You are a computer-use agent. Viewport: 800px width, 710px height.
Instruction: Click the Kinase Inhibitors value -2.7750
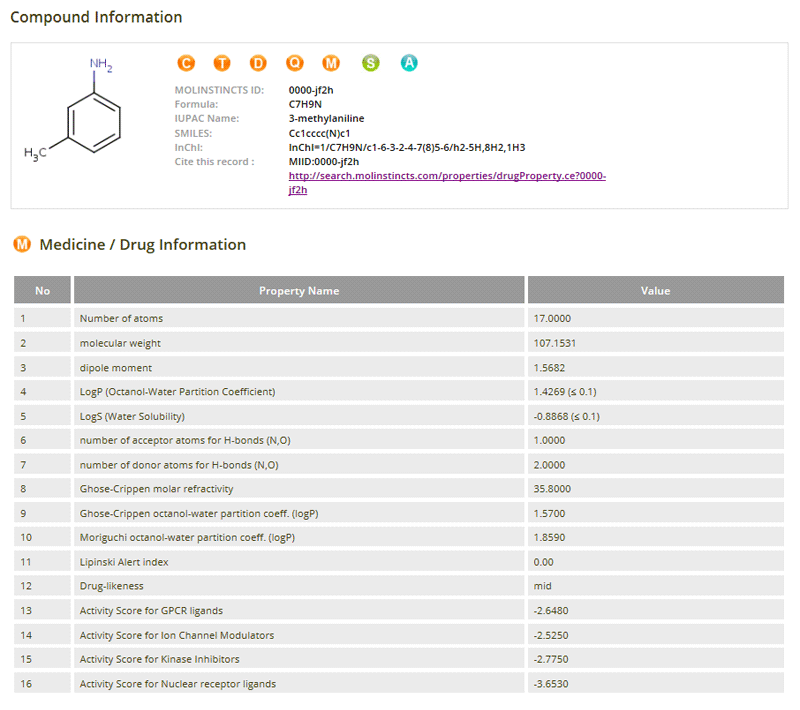(551, 659)
